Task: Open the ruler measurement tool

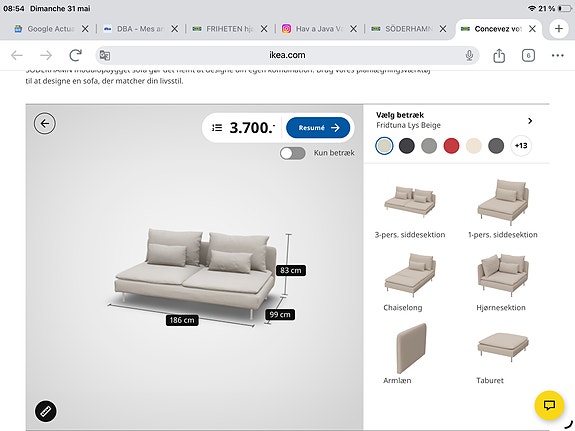Action: [45, 411]
